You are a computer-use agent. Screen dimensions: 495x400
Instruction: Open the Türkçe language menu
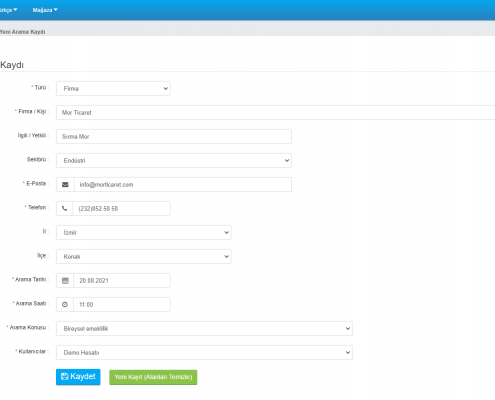coord(8,10)
